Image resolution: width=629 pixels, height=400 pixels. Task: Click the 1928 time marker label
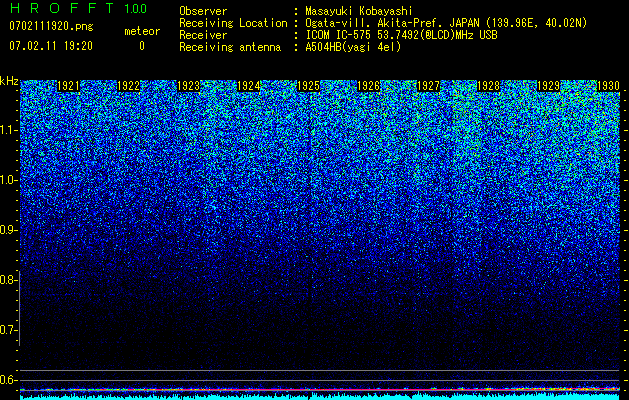(x=488, y=86)
